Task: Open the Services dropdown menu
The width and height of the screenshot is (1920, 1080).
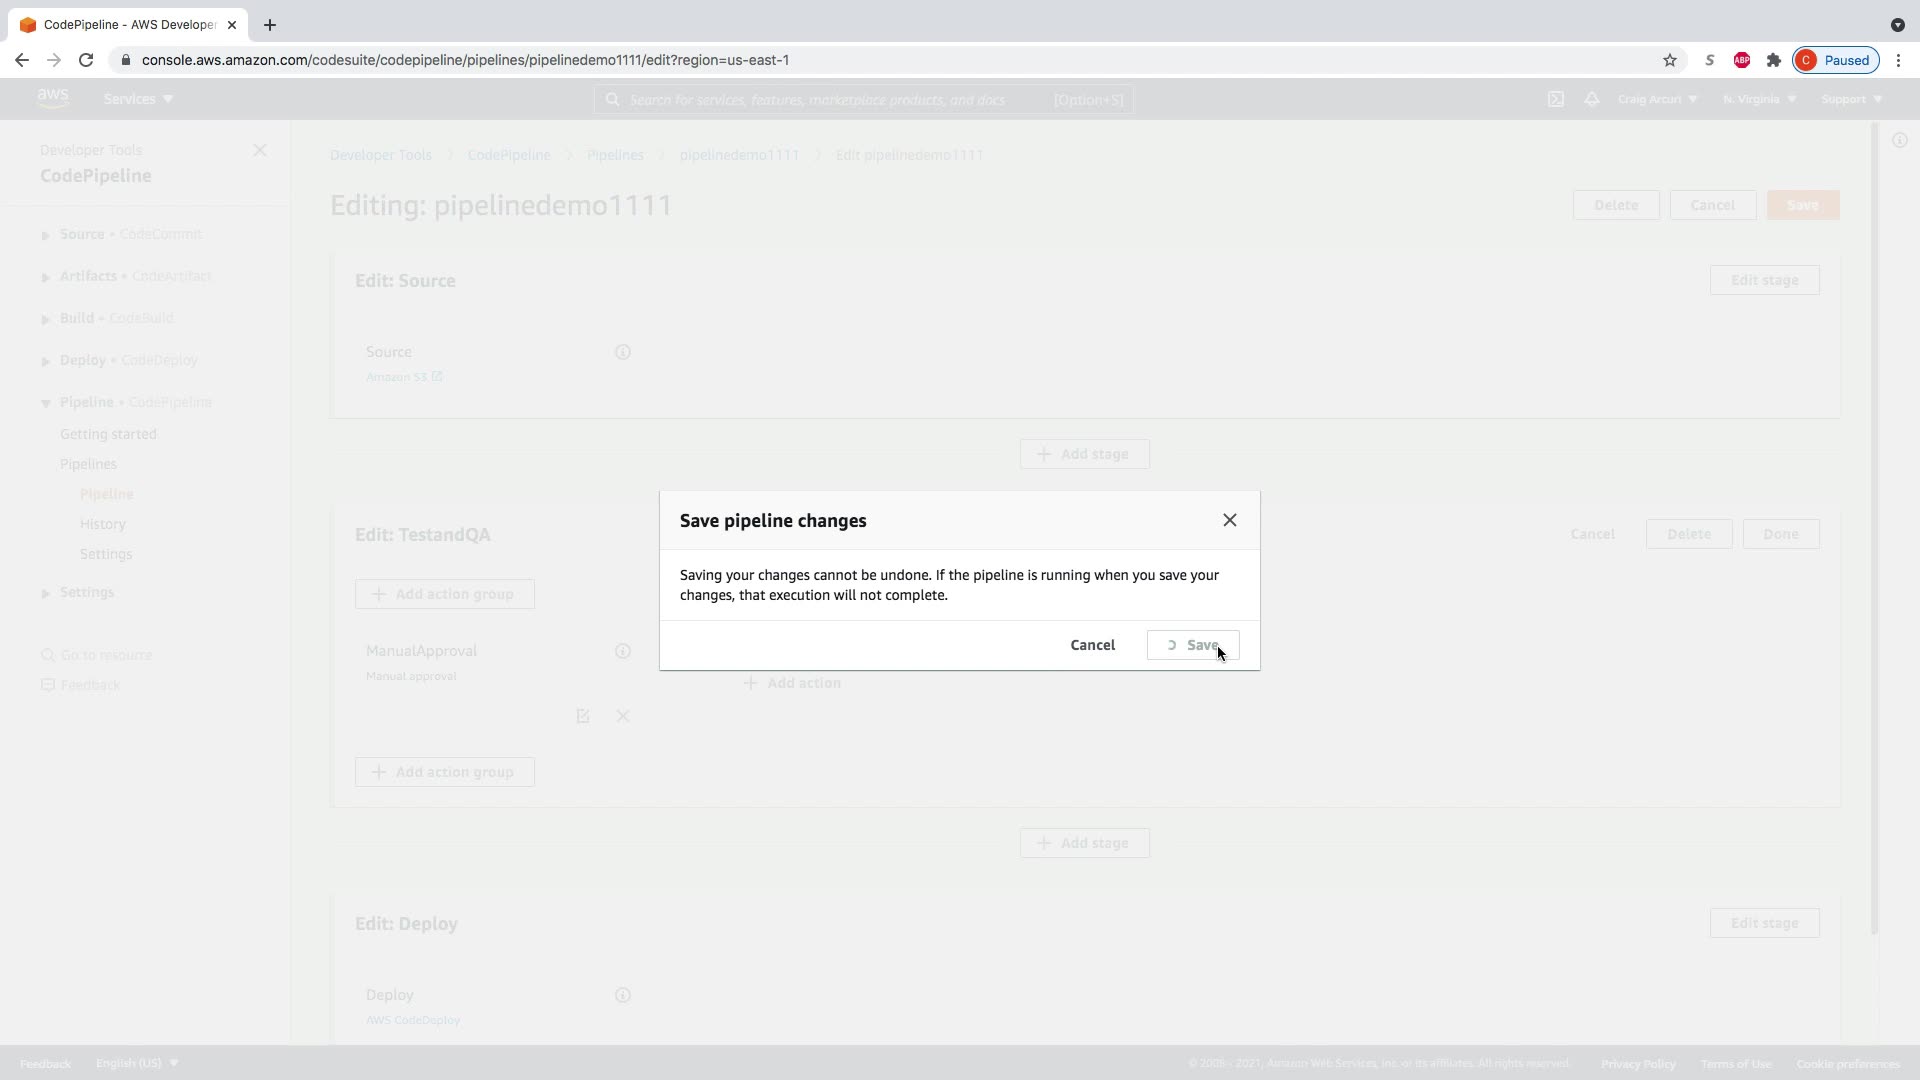Action: tap(138, 99)
